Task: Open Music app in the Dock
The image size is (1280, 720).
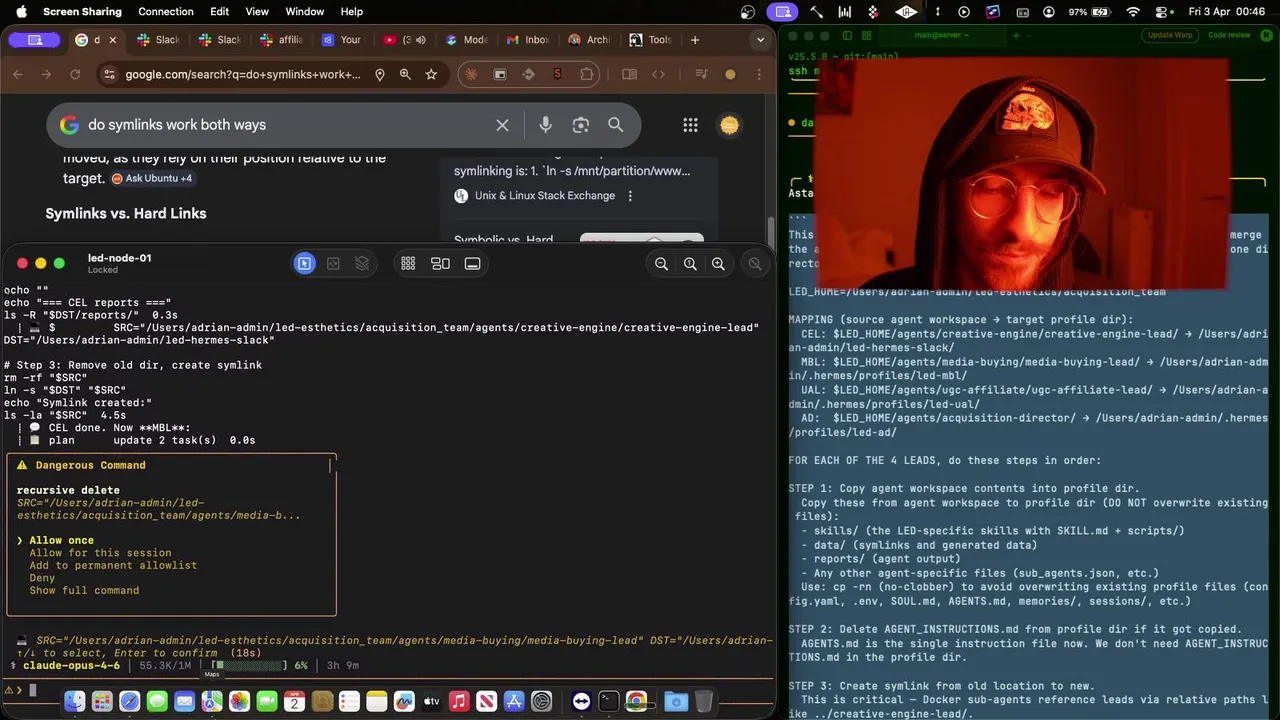Action: [x=459, y=702]
